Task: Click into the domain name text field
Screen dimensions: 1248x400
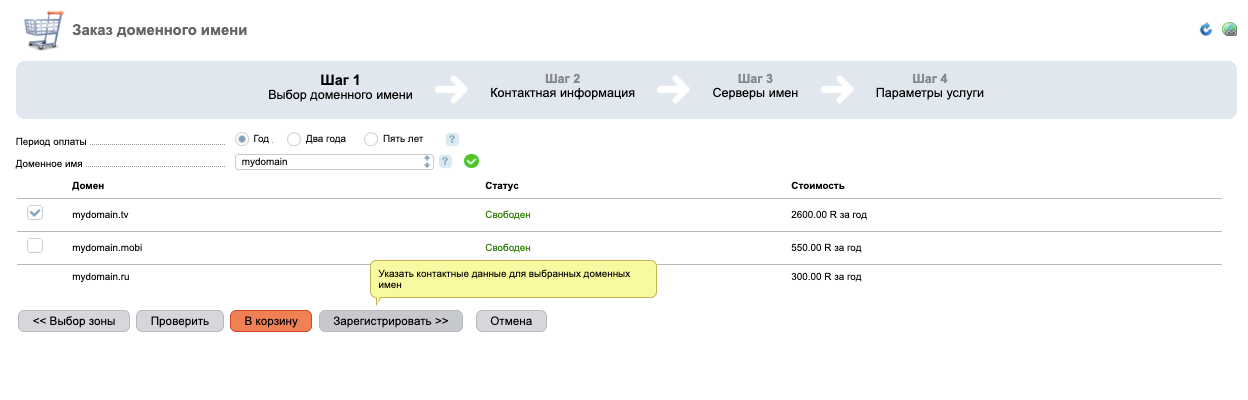Action: pos(327,161)
